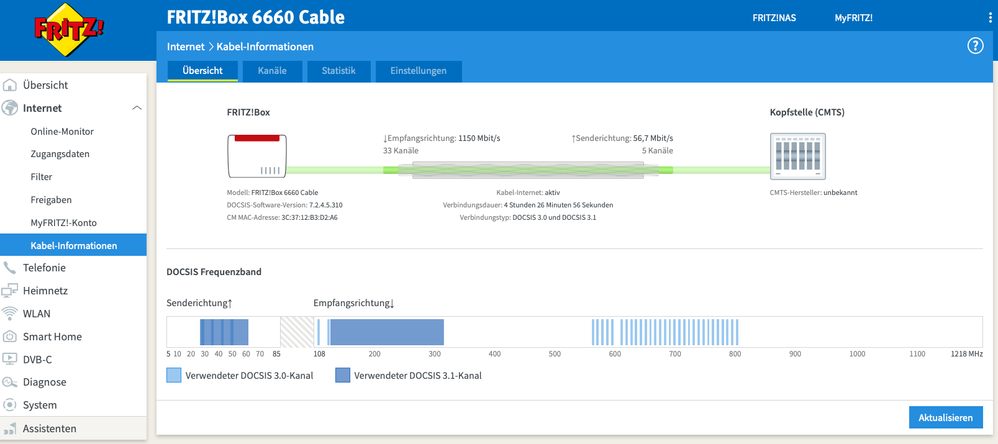Click the DOCSIS-Software-Version text

pyautogui.click(x=285, y=205)
